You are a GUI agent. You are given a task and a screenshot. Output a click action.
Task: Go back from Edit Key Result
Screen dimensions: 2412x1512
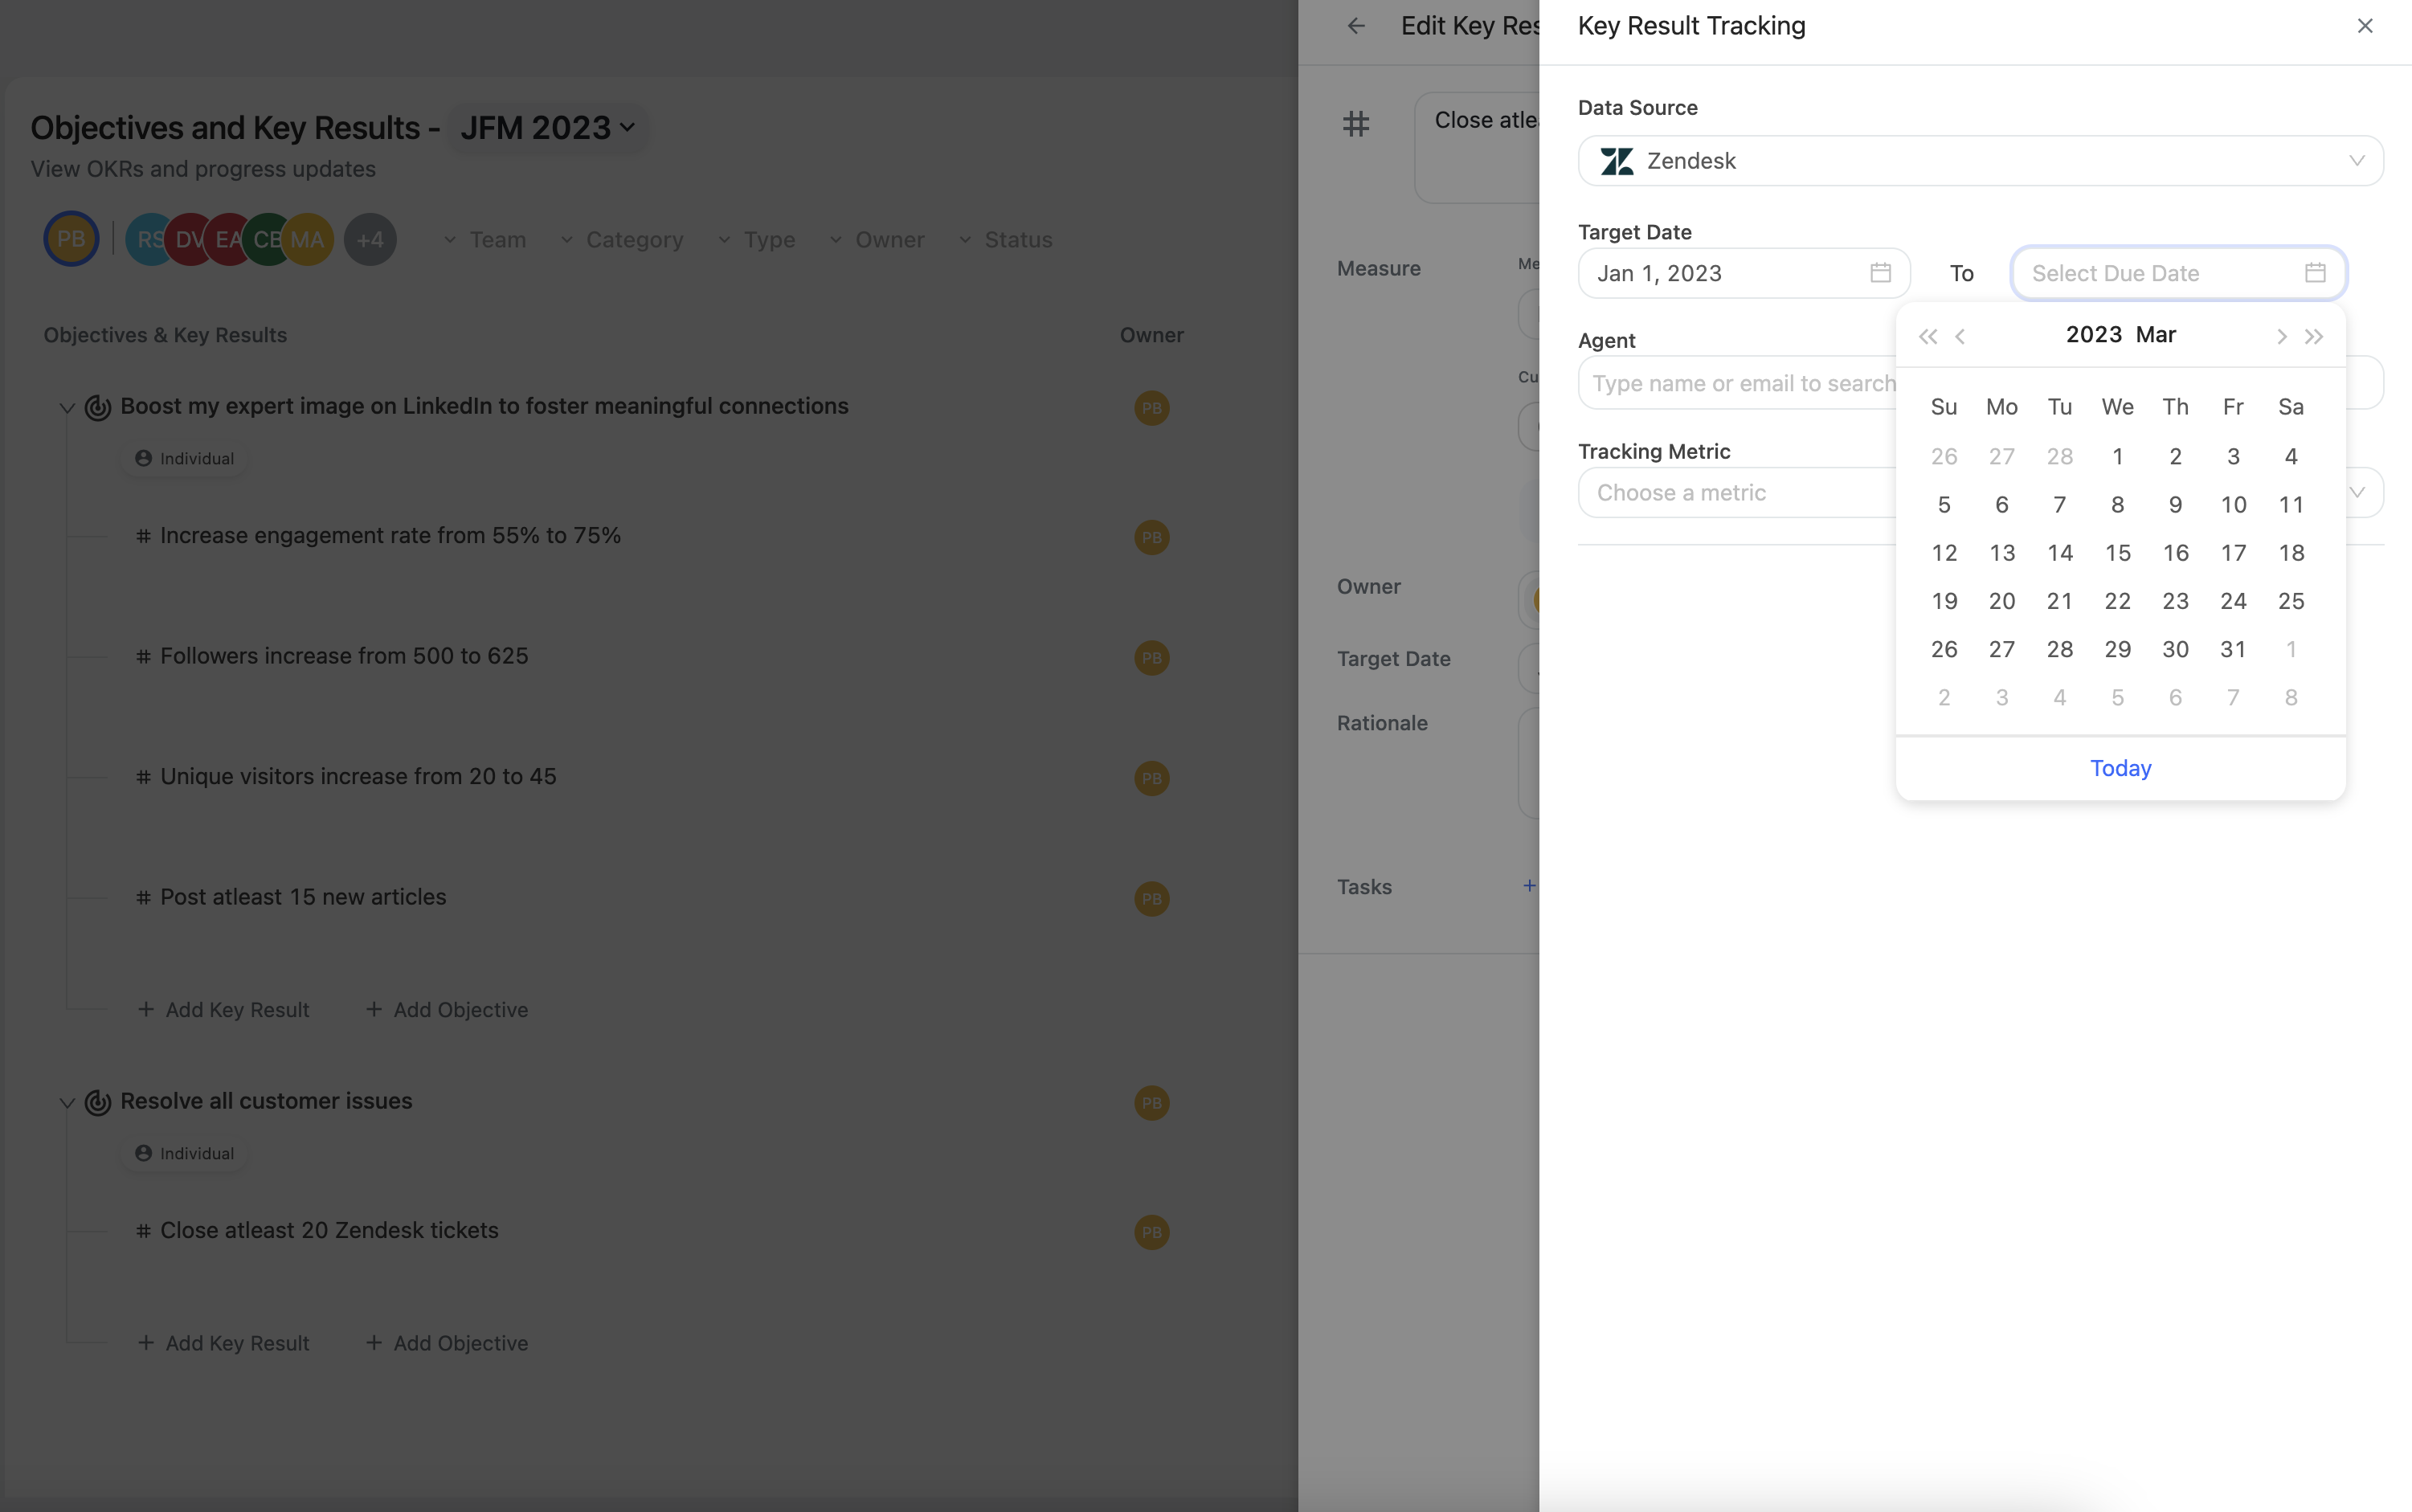point(1356,26)
